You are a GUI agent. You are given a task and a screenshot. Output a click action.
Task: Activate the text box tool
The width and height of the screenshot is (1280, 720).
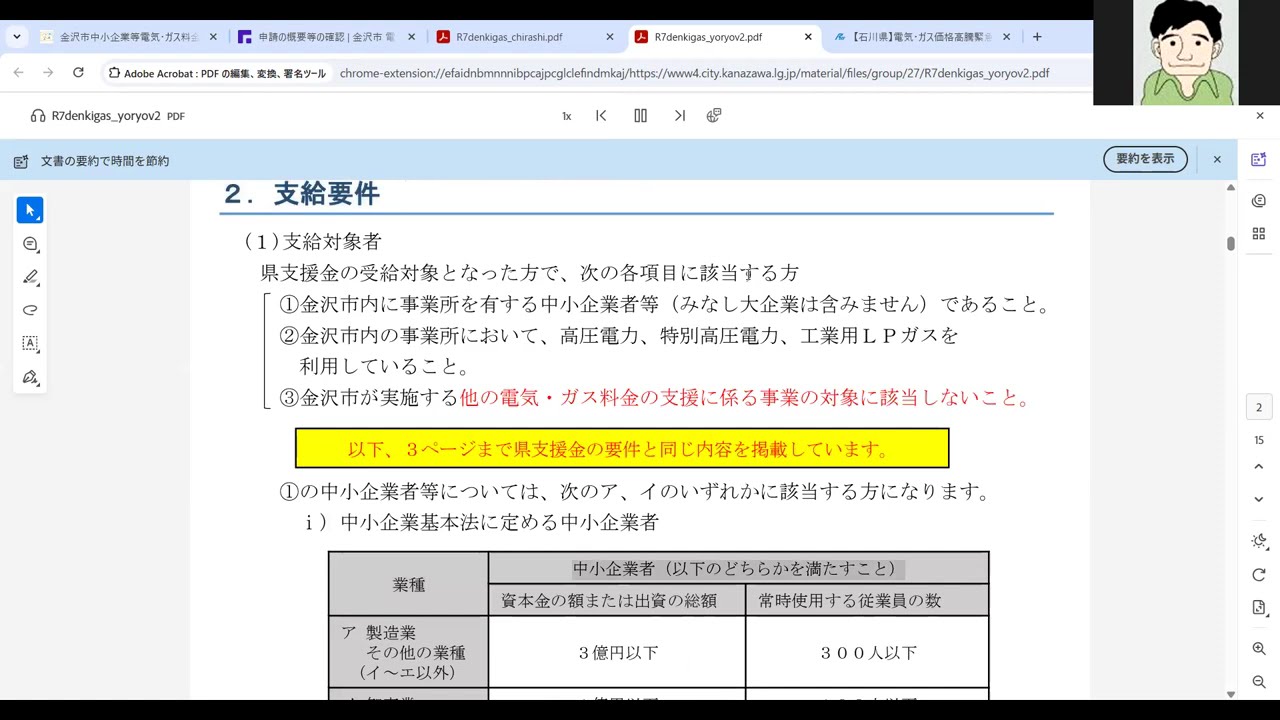pyautogui.click(x=30, y=344)
